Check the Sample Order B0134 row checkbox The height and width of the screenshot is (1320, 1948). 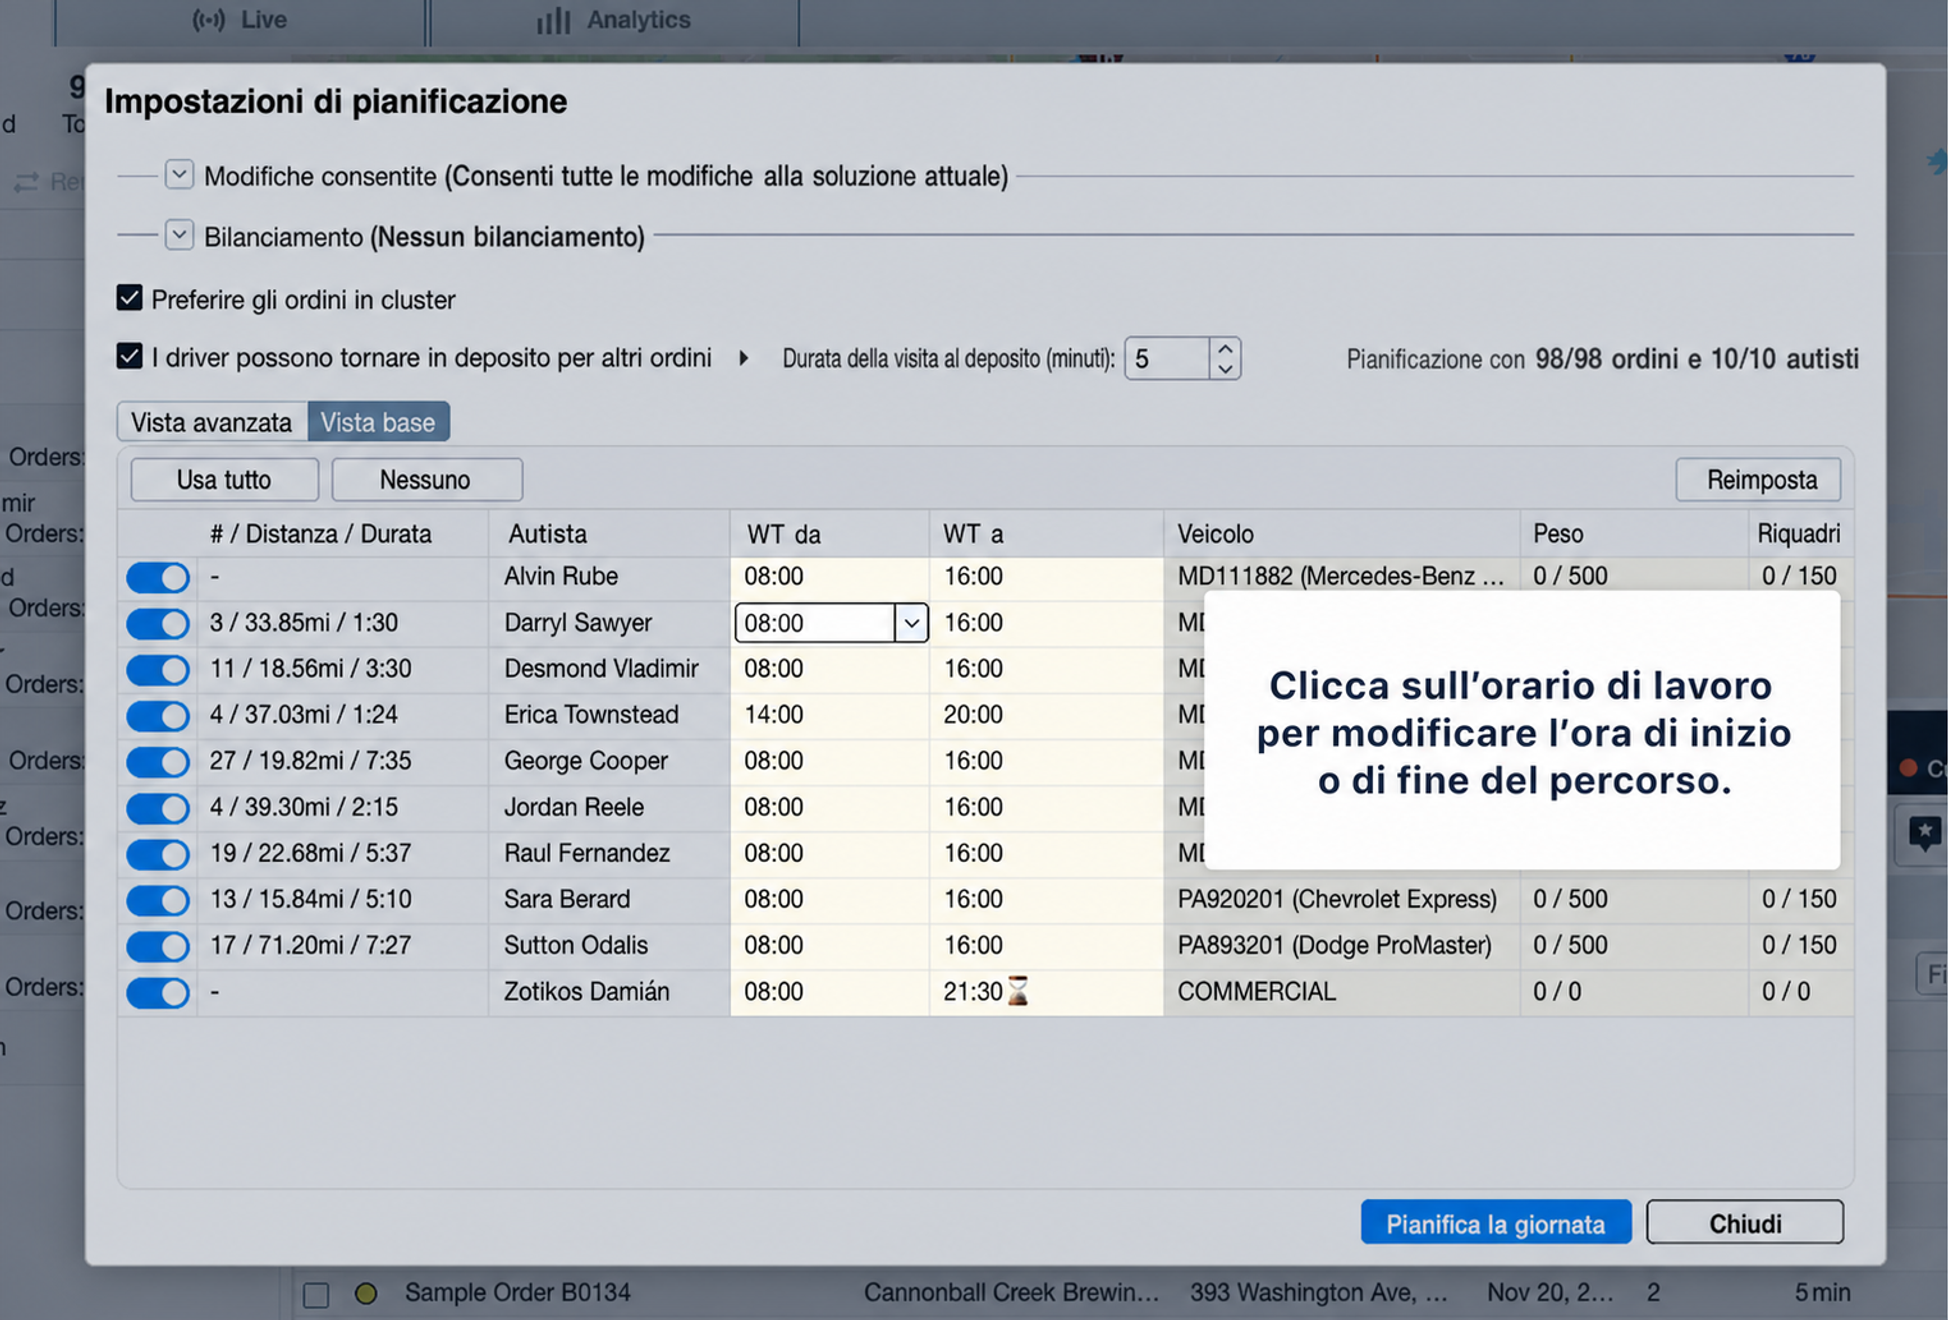[x=316, y=1295]
